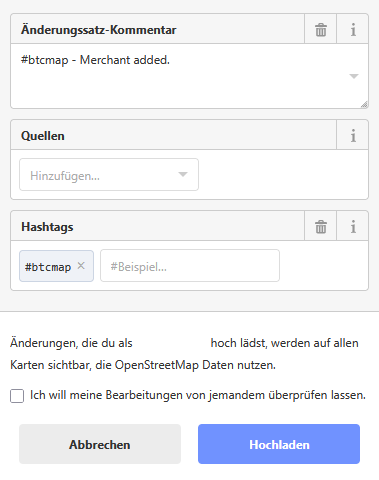
Task: Click the Hochladen button
Action: tap(279, 444)
